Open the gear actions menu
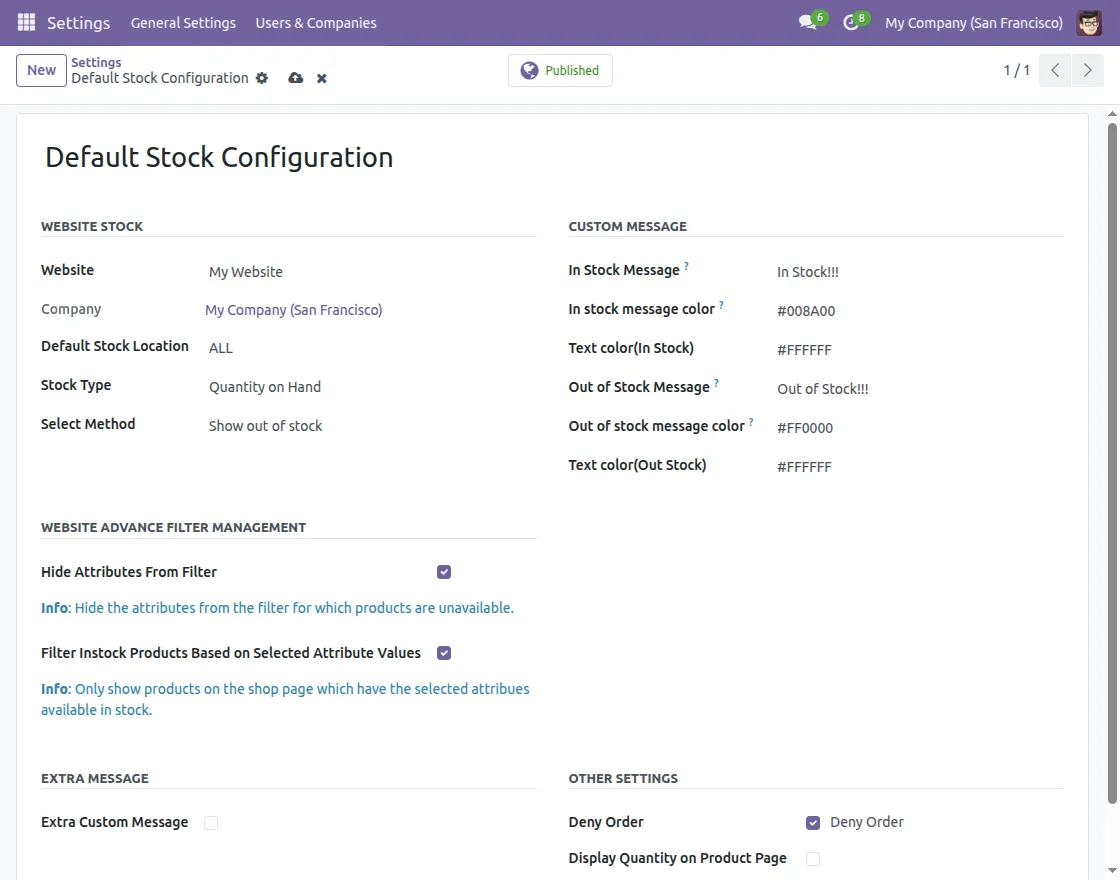 (x=262, y=78)
